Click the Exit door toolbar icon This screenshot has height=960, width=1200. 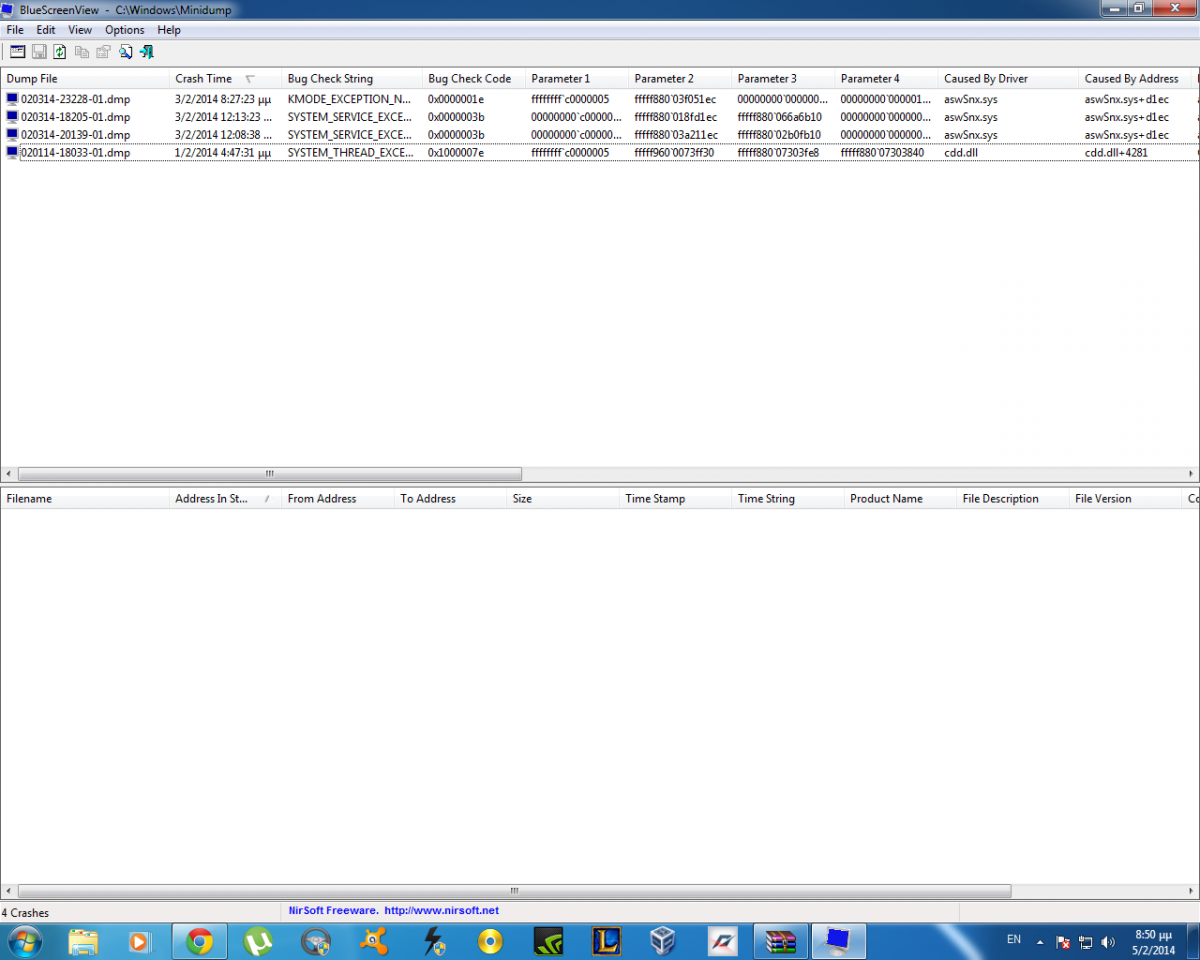[147, 51]
